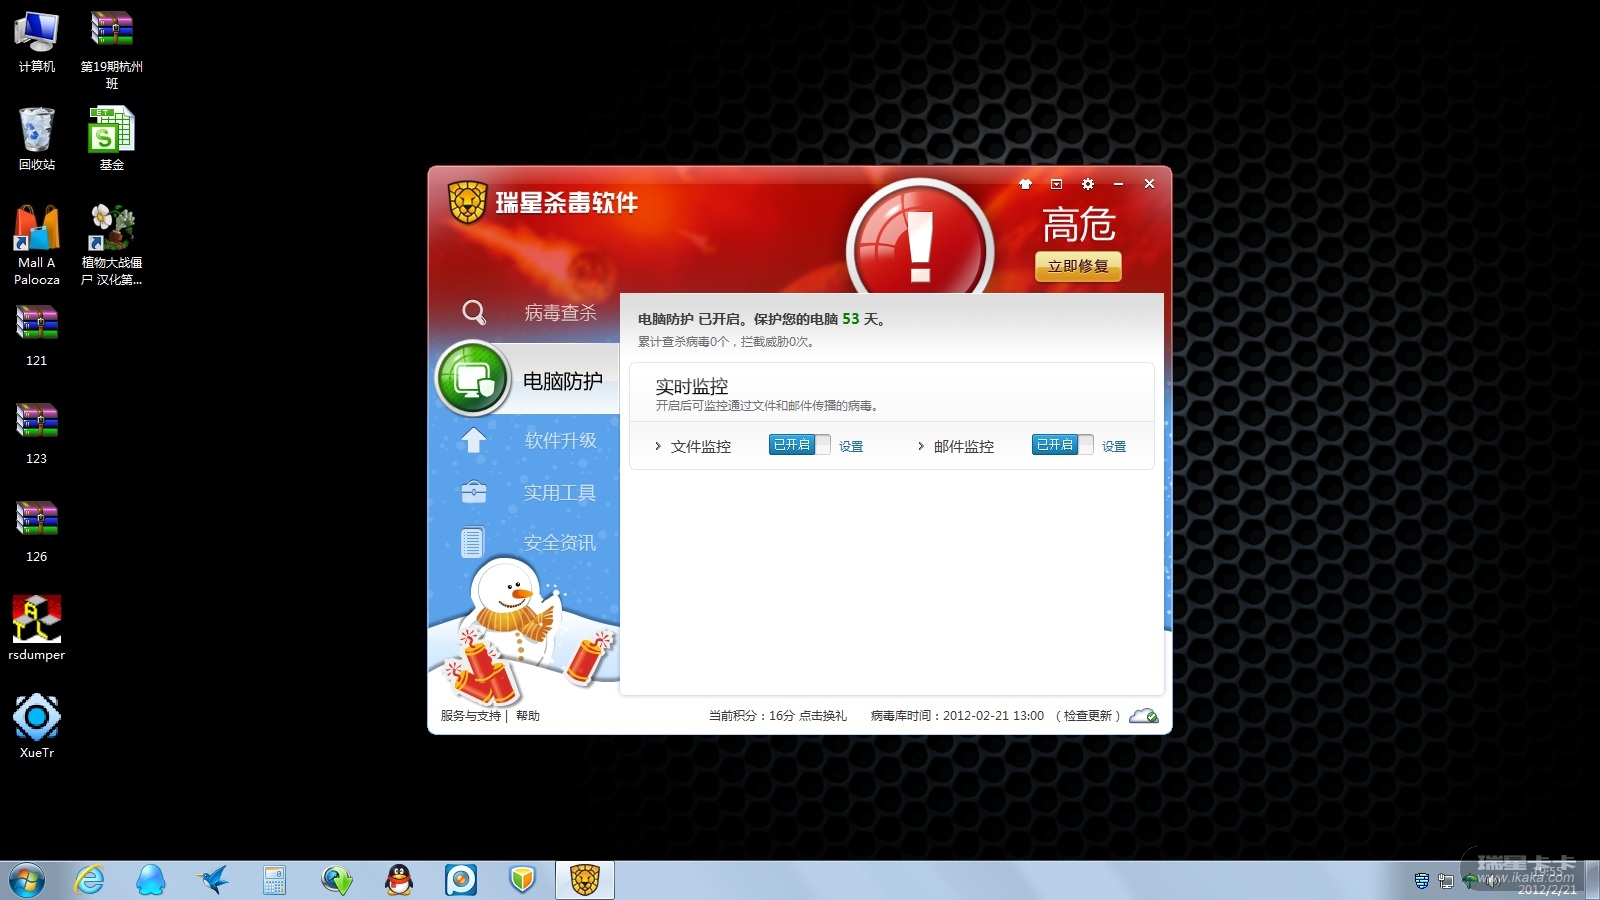Select the 植物大战僵尸 game shortcut

(112, 245)
